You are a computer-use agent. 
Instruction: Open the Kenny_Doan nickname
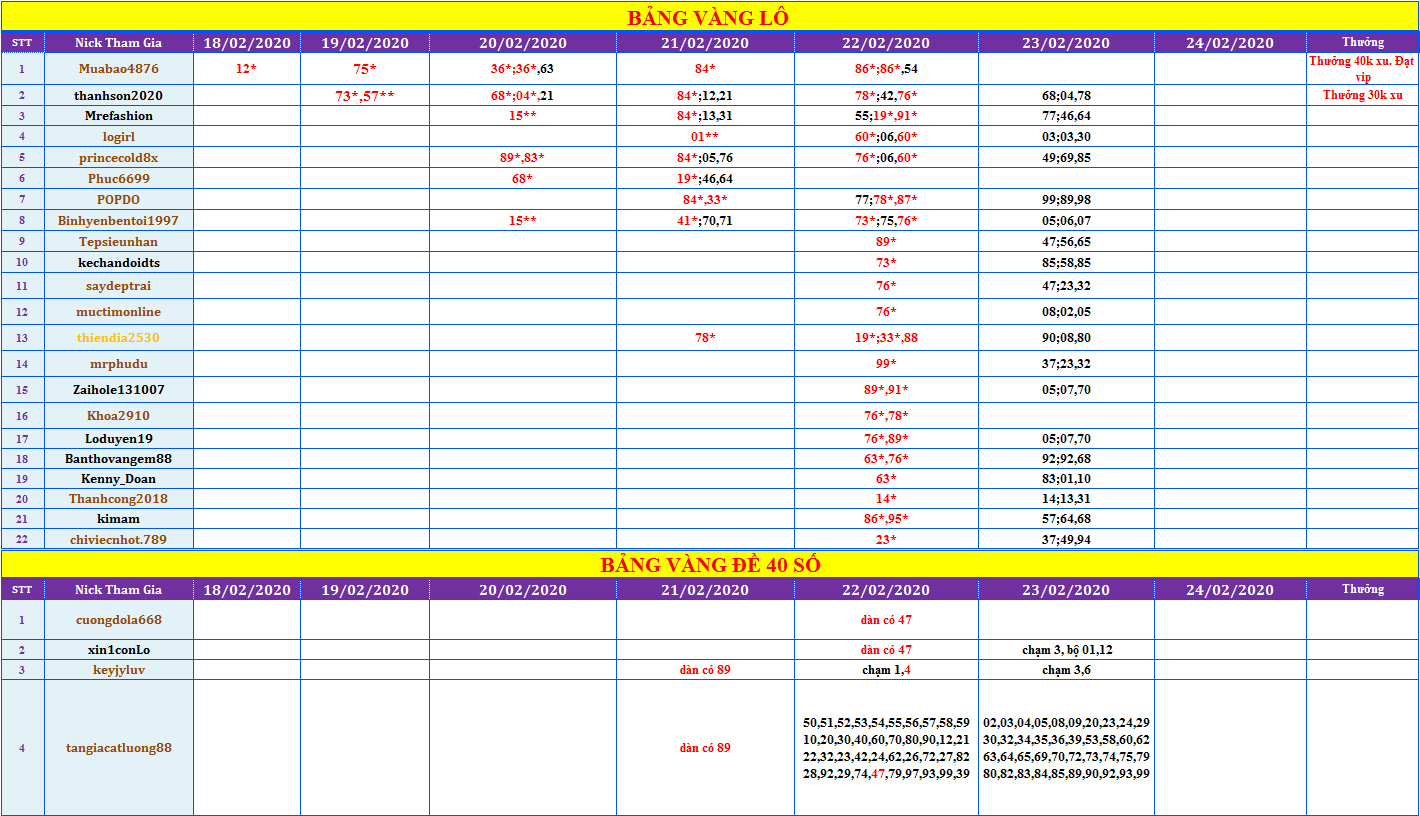point(119,479)
